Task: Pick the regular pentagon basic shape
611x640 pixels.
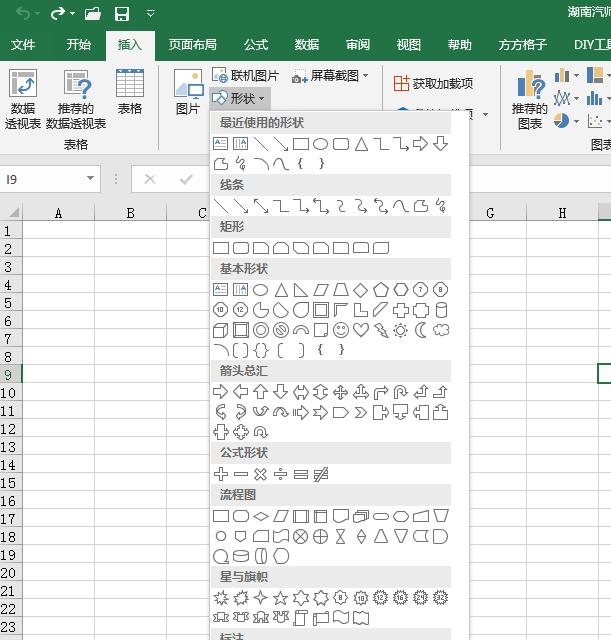Action: click(381, 290)
